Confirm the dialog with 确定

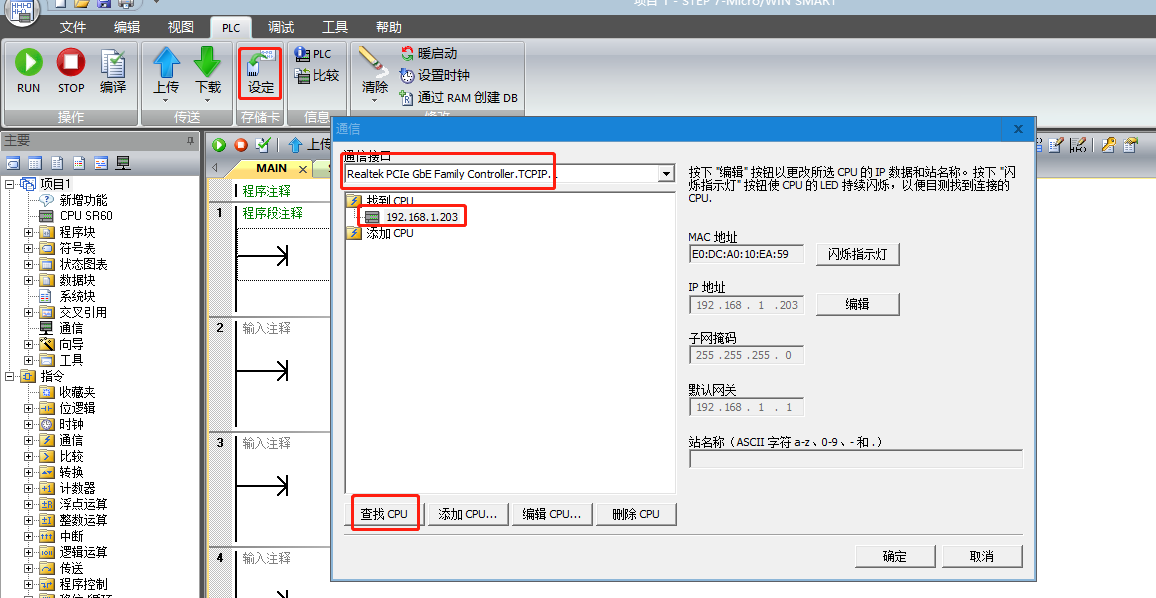[x=894, y=556]
